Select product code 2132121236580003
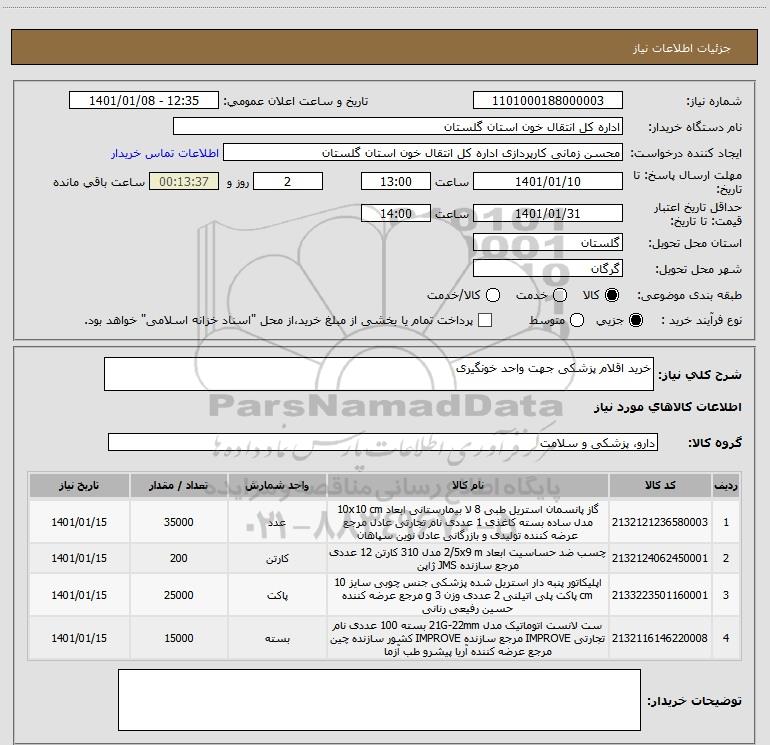This screenshot has height=745, width=770. click(x=660, y=522)
